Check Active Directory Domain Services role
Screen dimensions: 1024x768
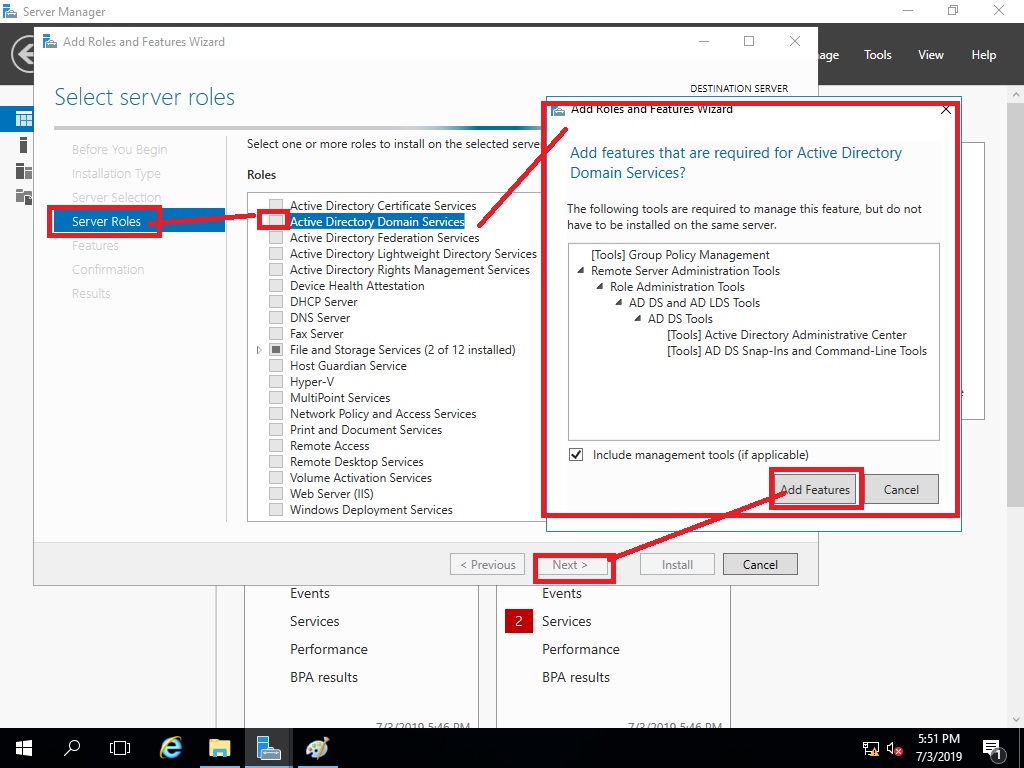[276, 221]
